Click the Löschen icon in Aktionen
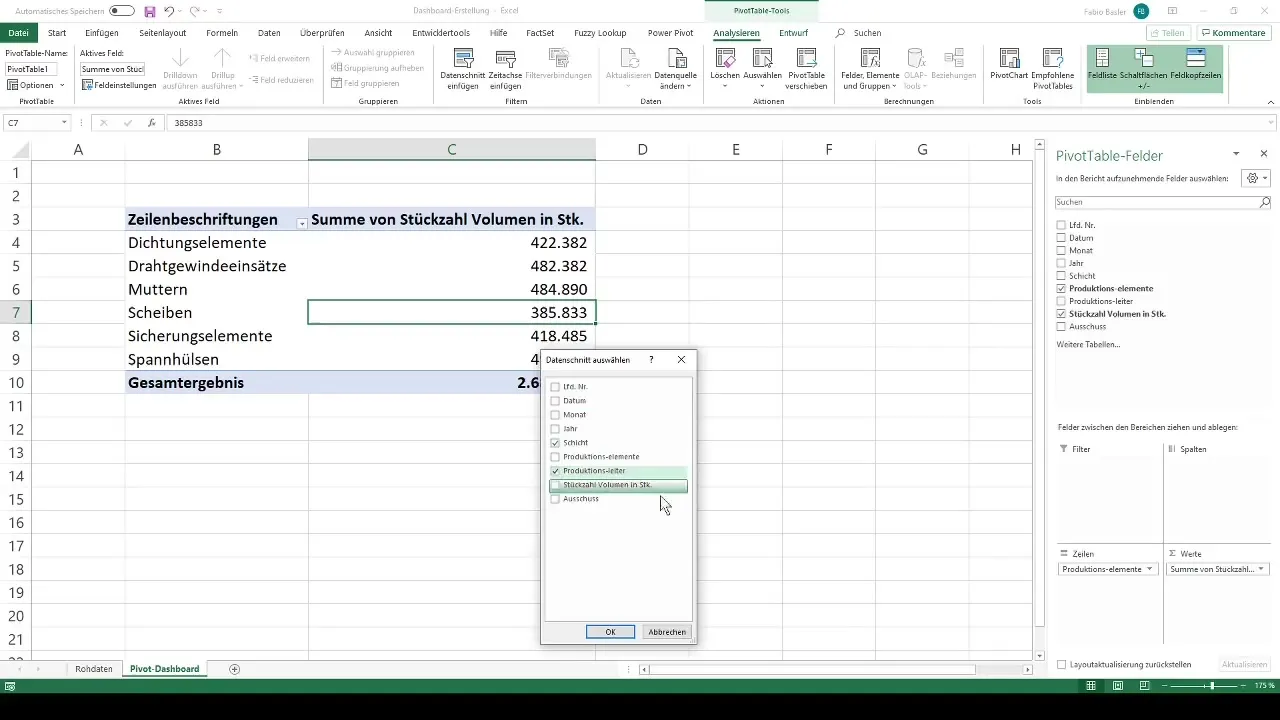Screen dimensions: 1280x720 [x=724, y=69]
